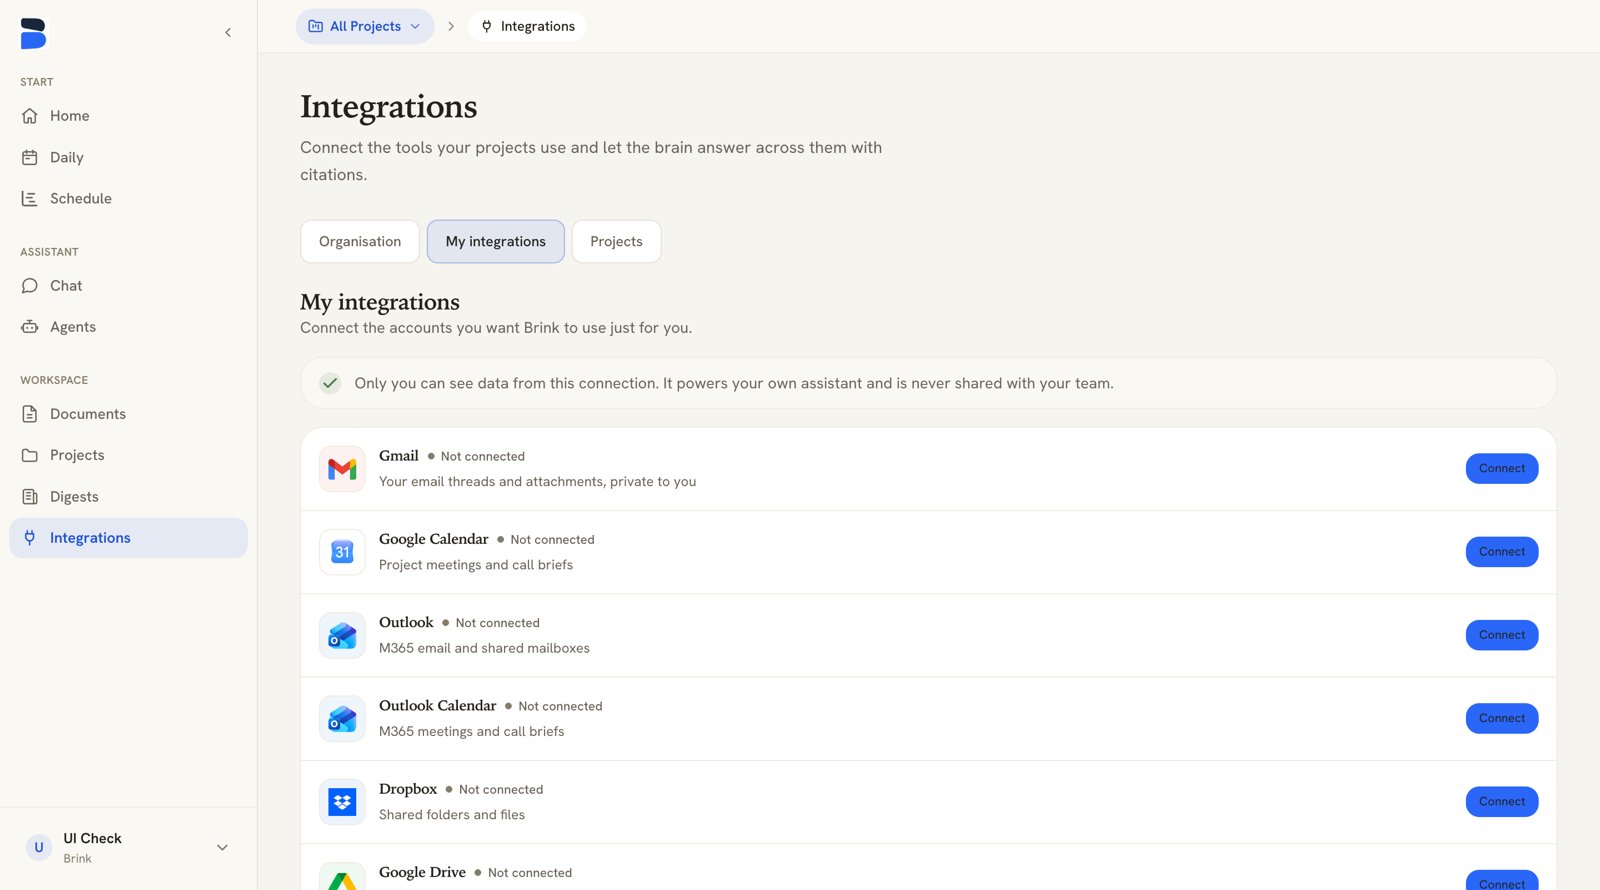This screenshot has height=890, width=1600.
Task: Connect Outlook Calendar
Action: click(x=1502, y=719)
